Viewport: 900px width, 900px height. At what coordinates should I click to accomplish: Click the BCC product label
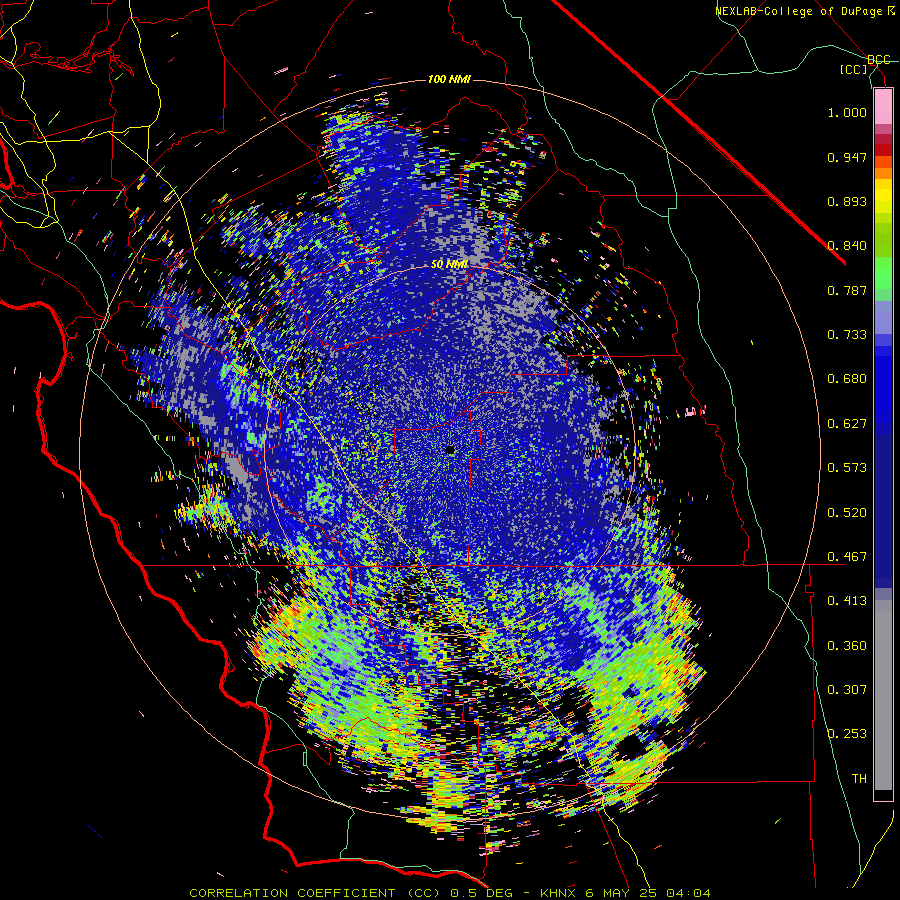pos(879,60)
